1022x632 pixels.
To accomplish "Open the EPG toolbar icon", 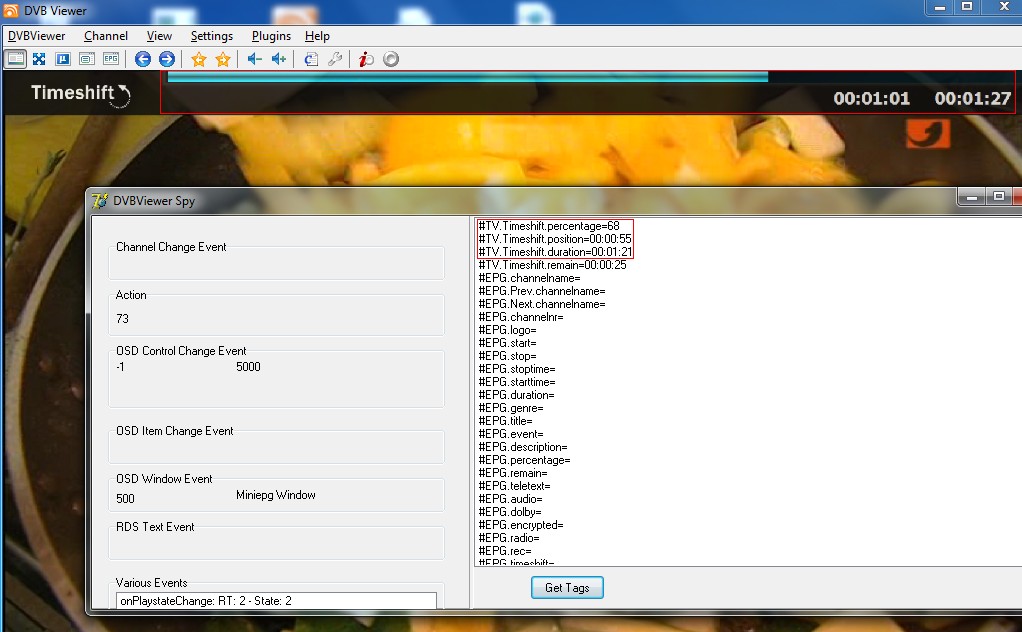I will pyautogui.click(x=111, y=59).
